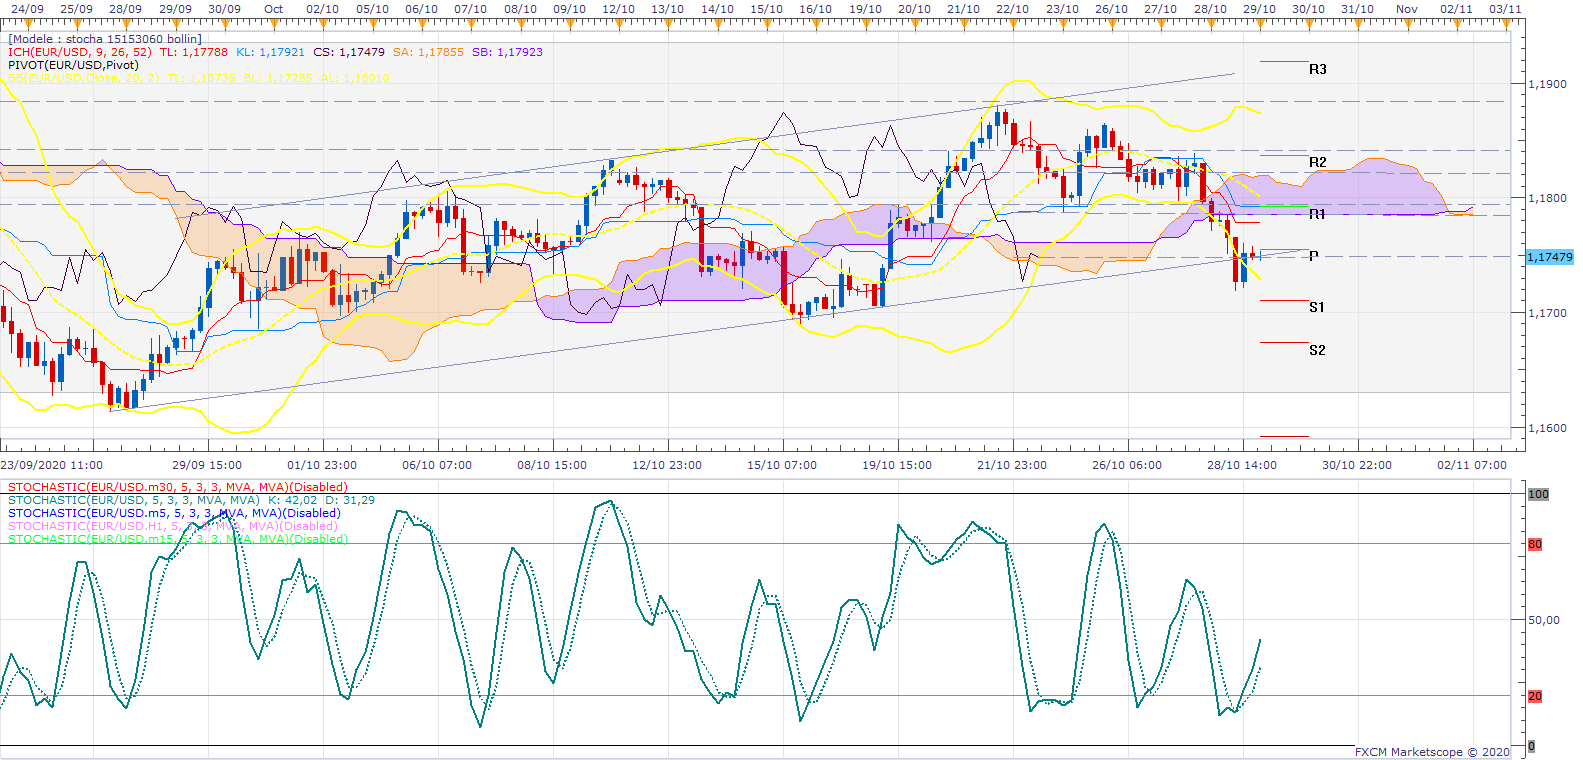This screenshot has width=1583, height=760.
Task: Select the 28/09 marker on the date ruler
Action: click(x=125, y=9)
